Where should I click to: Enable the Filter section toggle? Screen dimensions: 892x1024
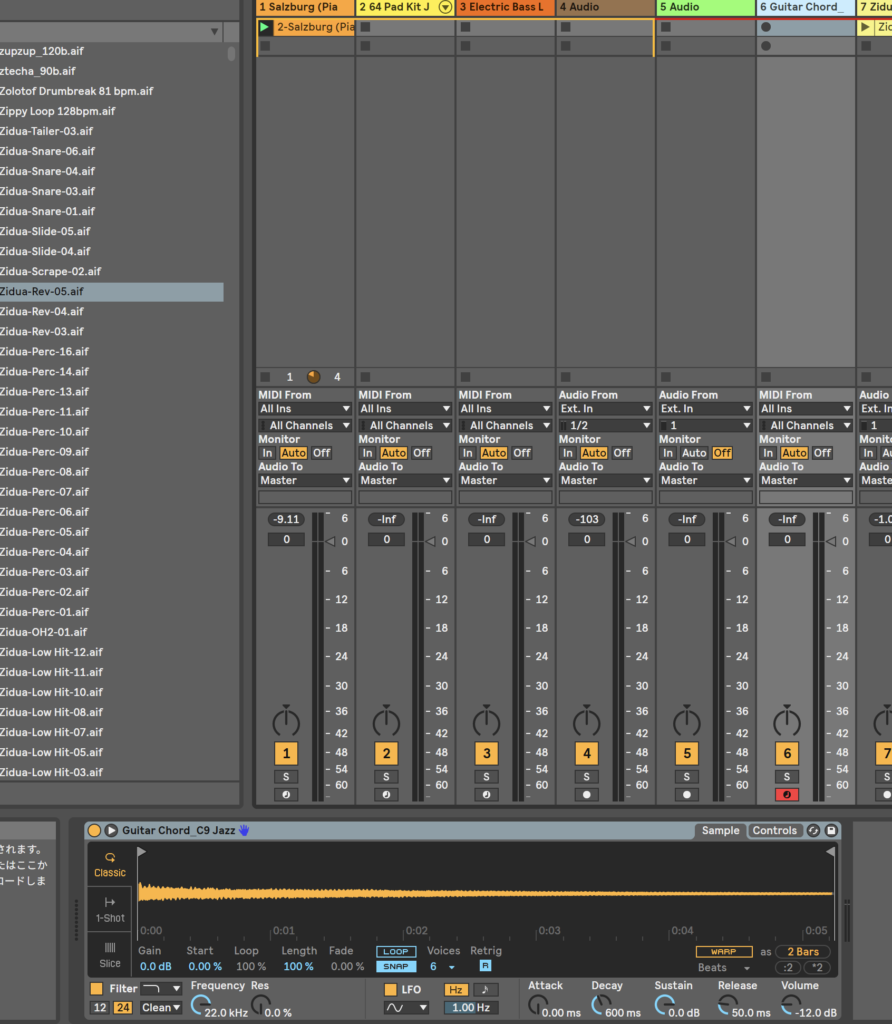[x=97, y=989]
